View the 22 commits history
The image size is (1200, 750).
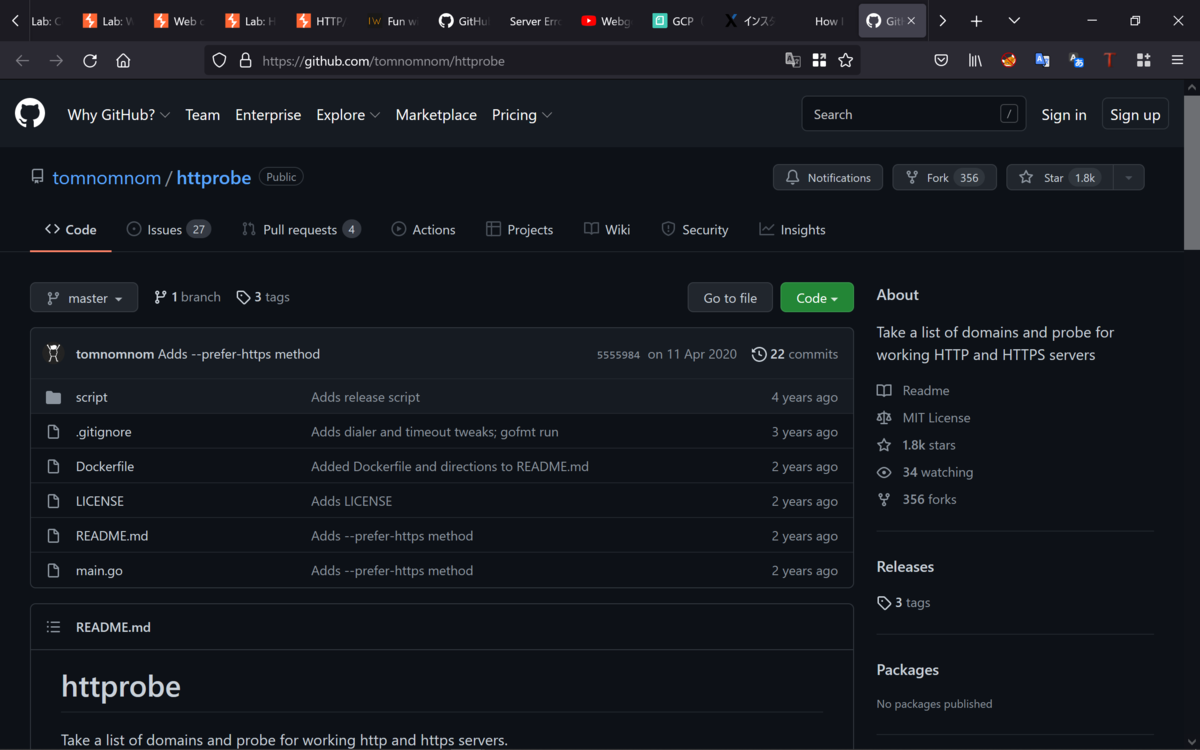click(x=795, y=354)
